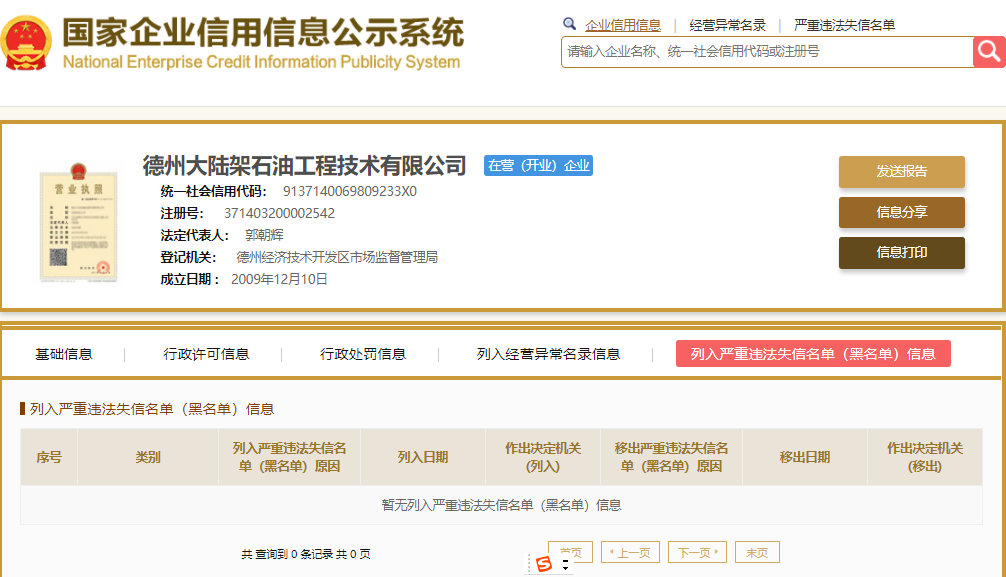
Task: Click the 序号 column header
Action: click(x=49, y=457)
